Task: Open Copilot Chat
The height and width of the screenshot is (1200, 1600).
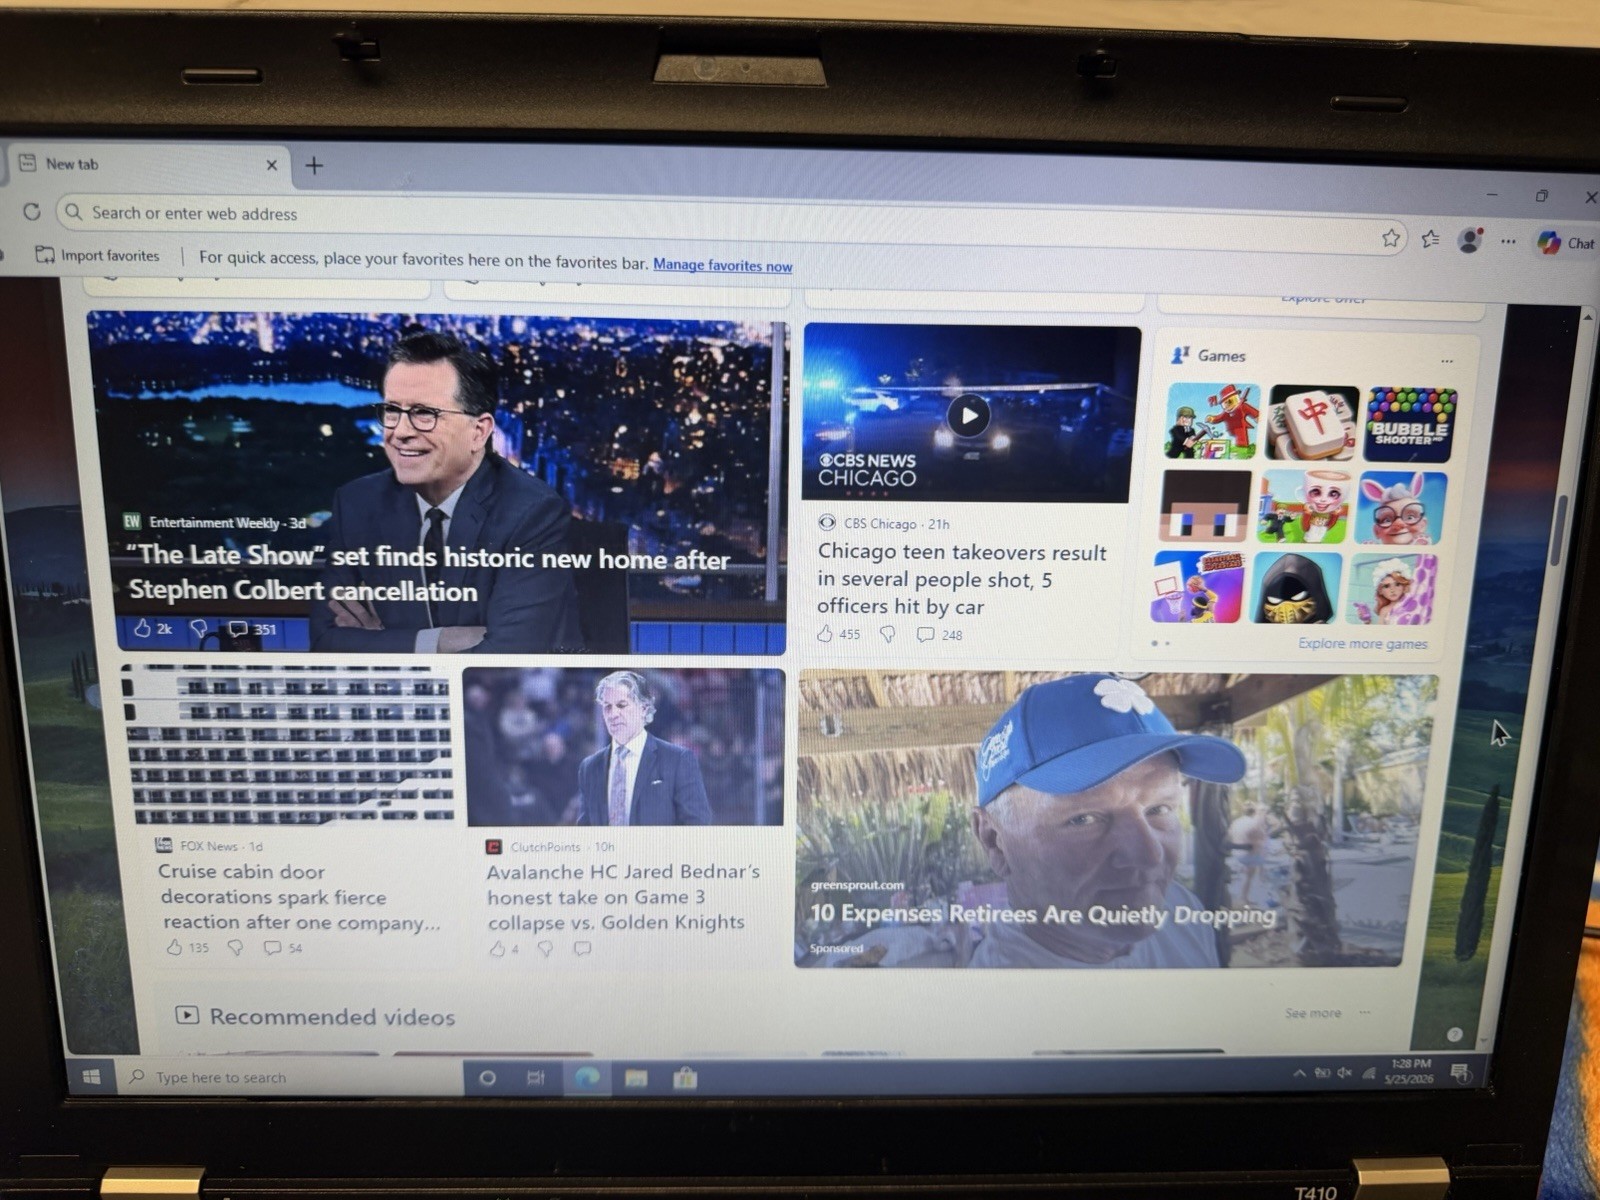Action: (x=1566, y=243)
